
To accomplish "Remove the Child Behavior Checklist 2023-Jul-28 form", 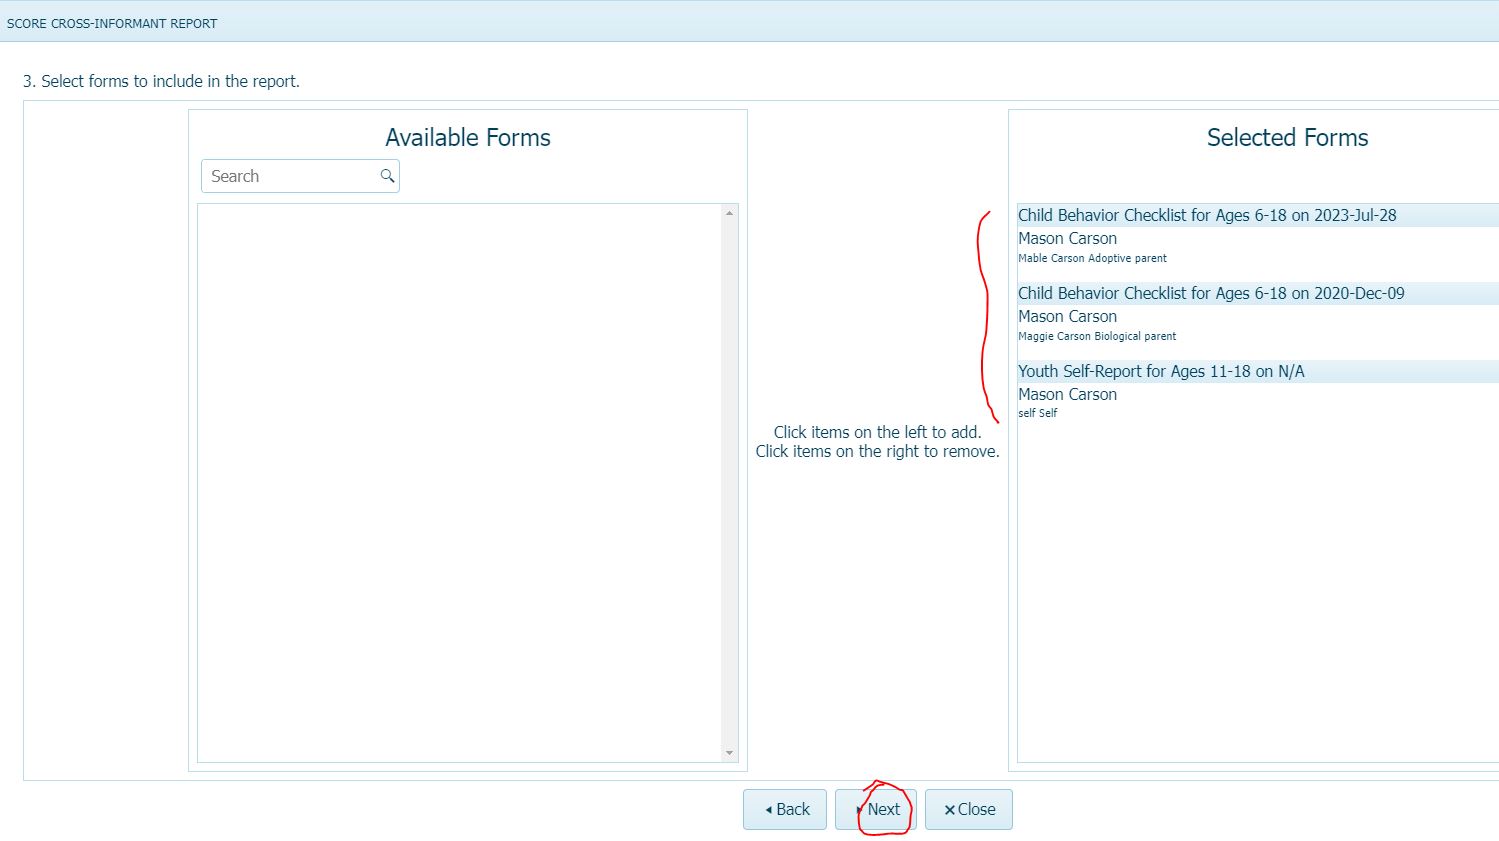I will 1206,215.
